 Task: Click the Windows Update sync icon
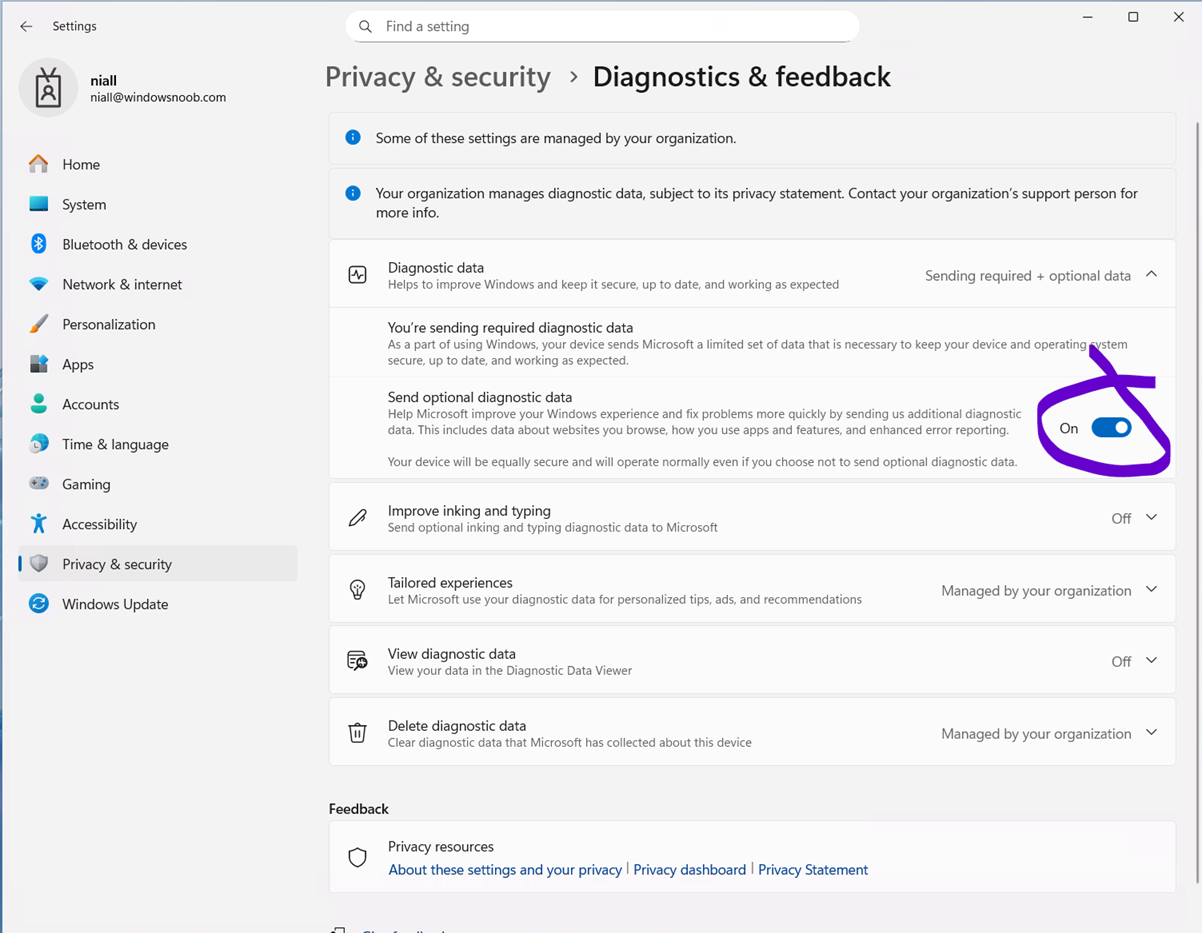[39, 604]
